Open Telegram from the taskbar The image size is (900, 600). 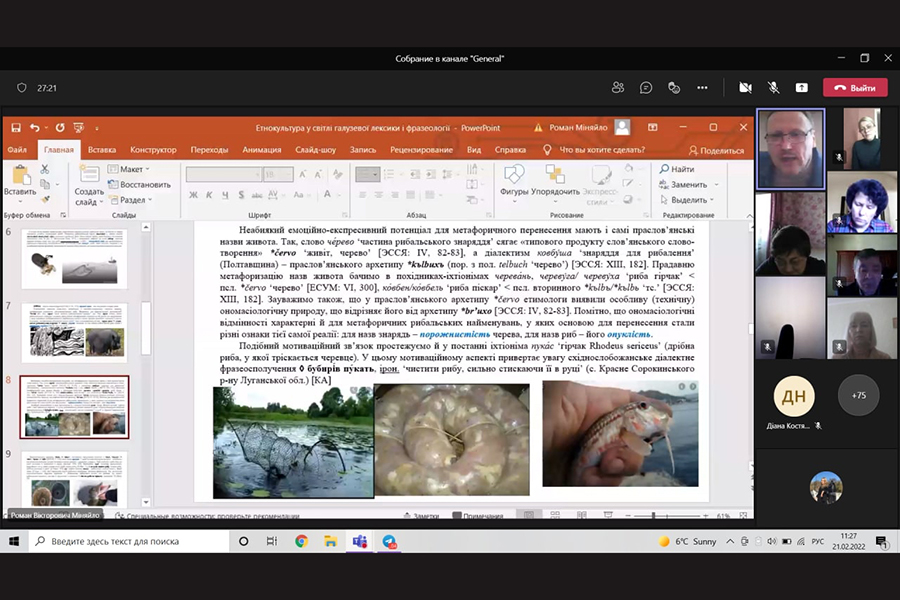pos(389,541)
